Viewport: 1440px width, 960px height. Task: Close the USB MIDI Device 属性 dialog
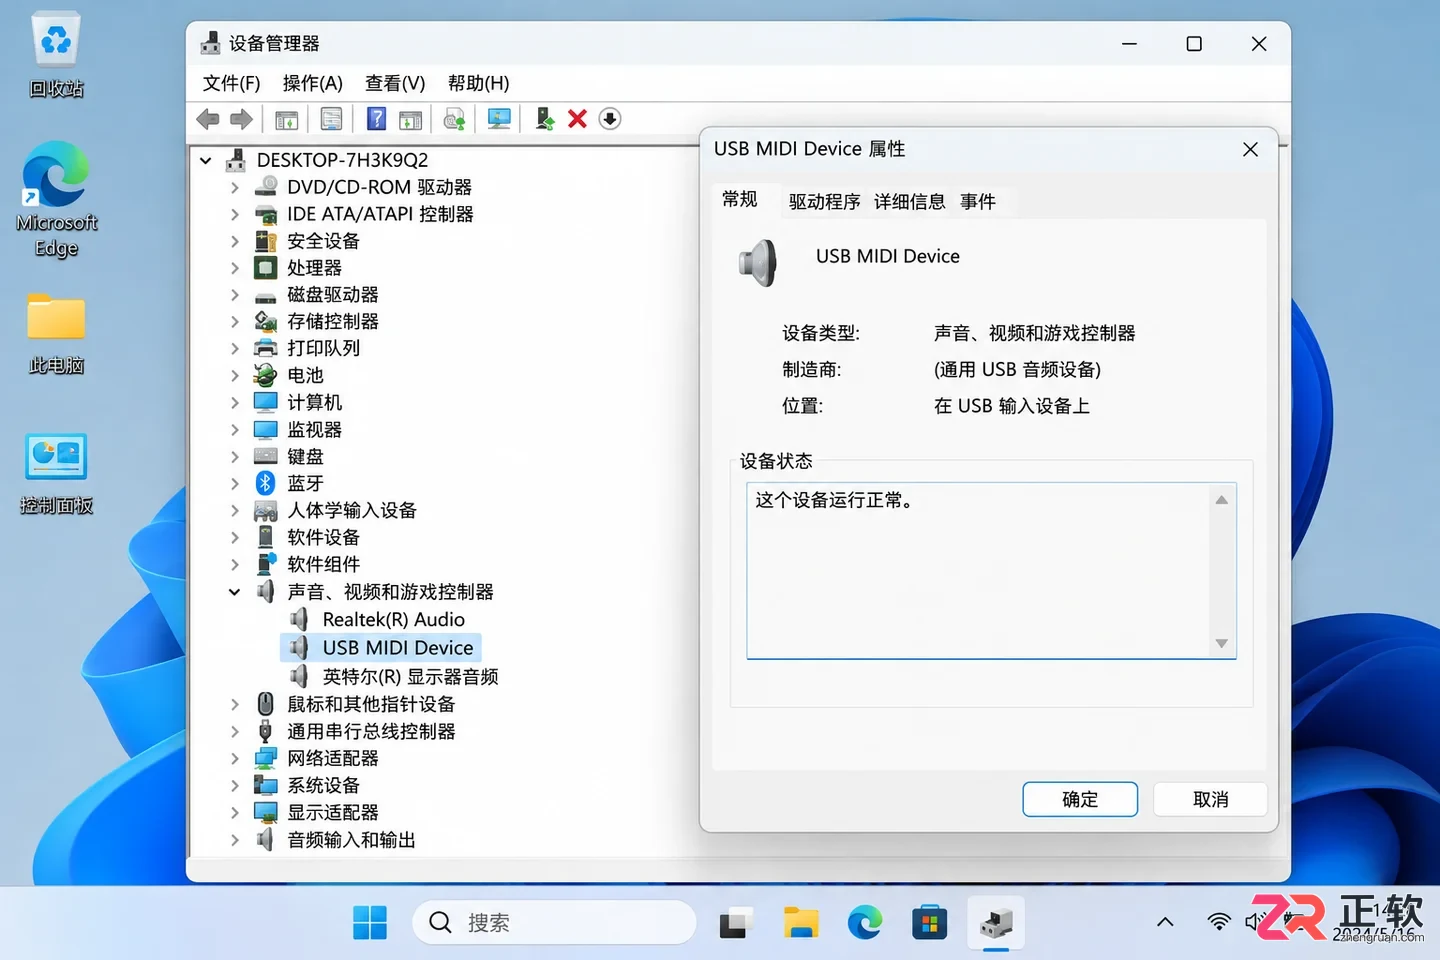click(x=1250, y=149)
